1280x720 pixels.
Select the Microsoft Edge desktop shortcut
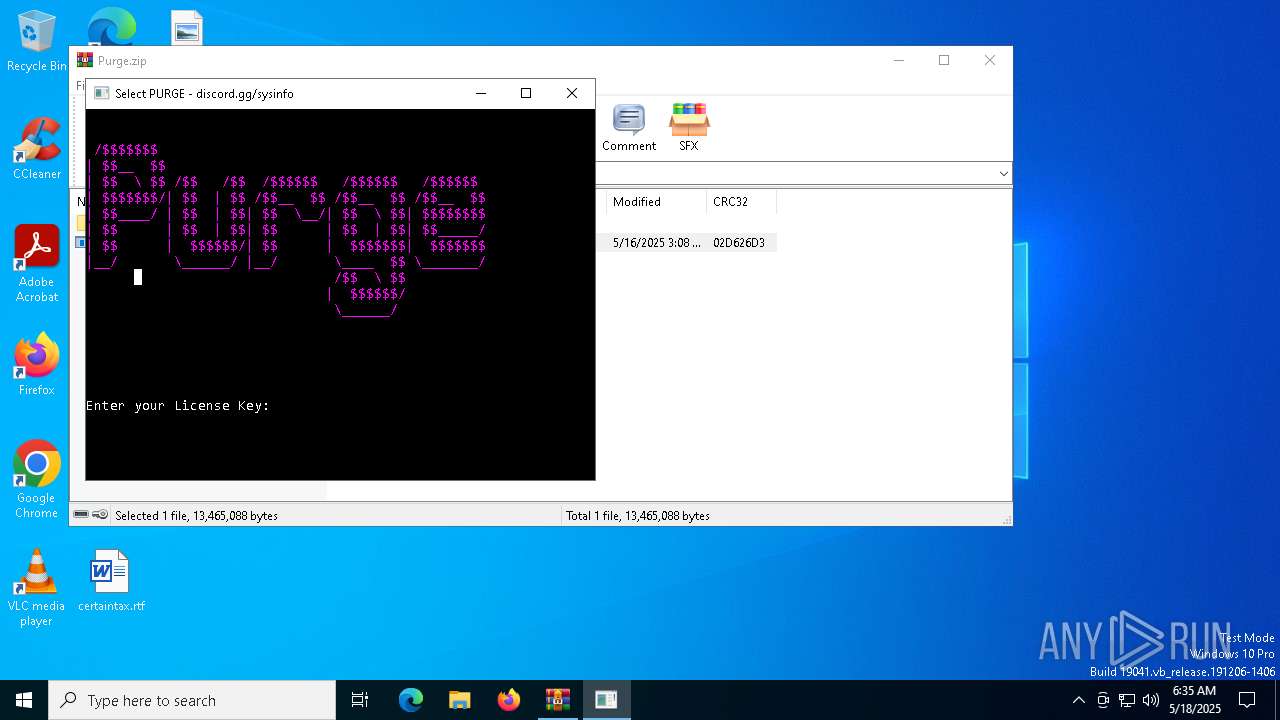[x=111, y=27]
